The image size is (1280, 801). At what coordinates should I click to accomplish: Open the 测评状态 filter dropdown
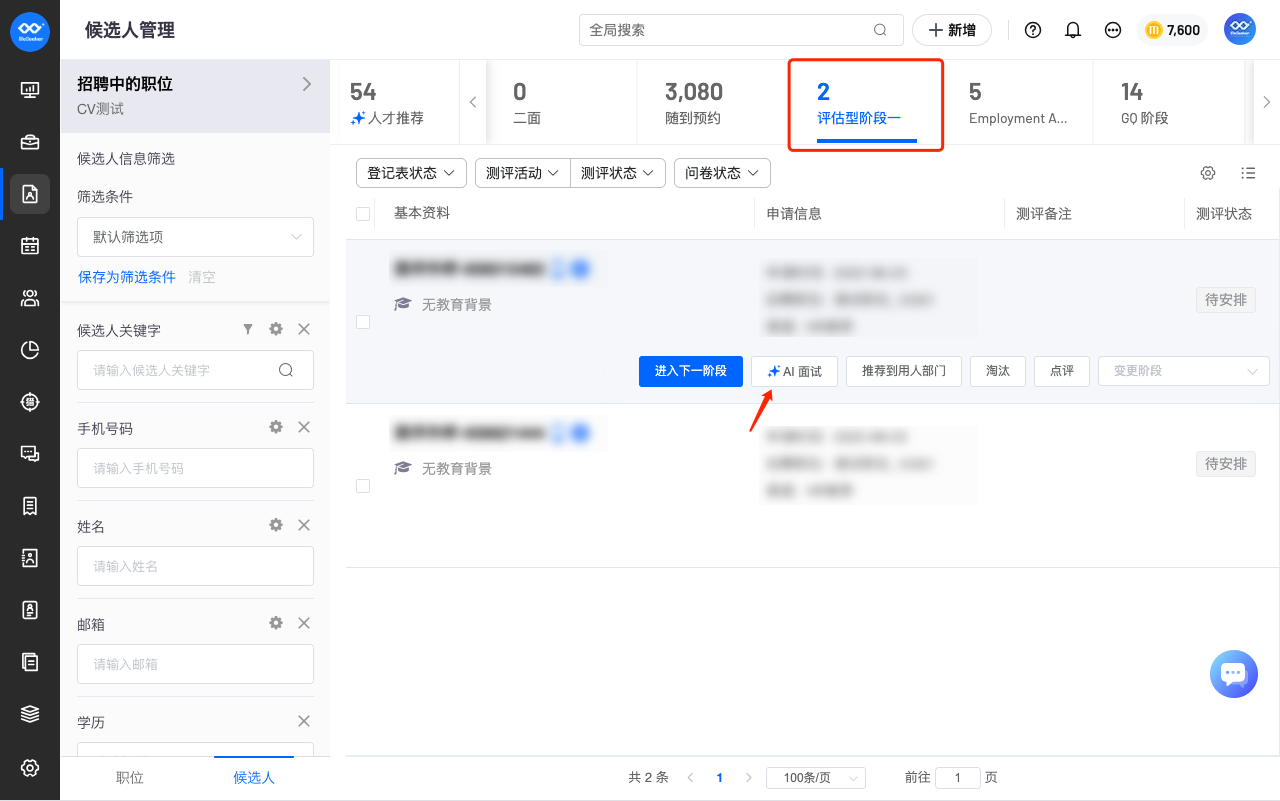pyautogui.click(x=618, y=173)
